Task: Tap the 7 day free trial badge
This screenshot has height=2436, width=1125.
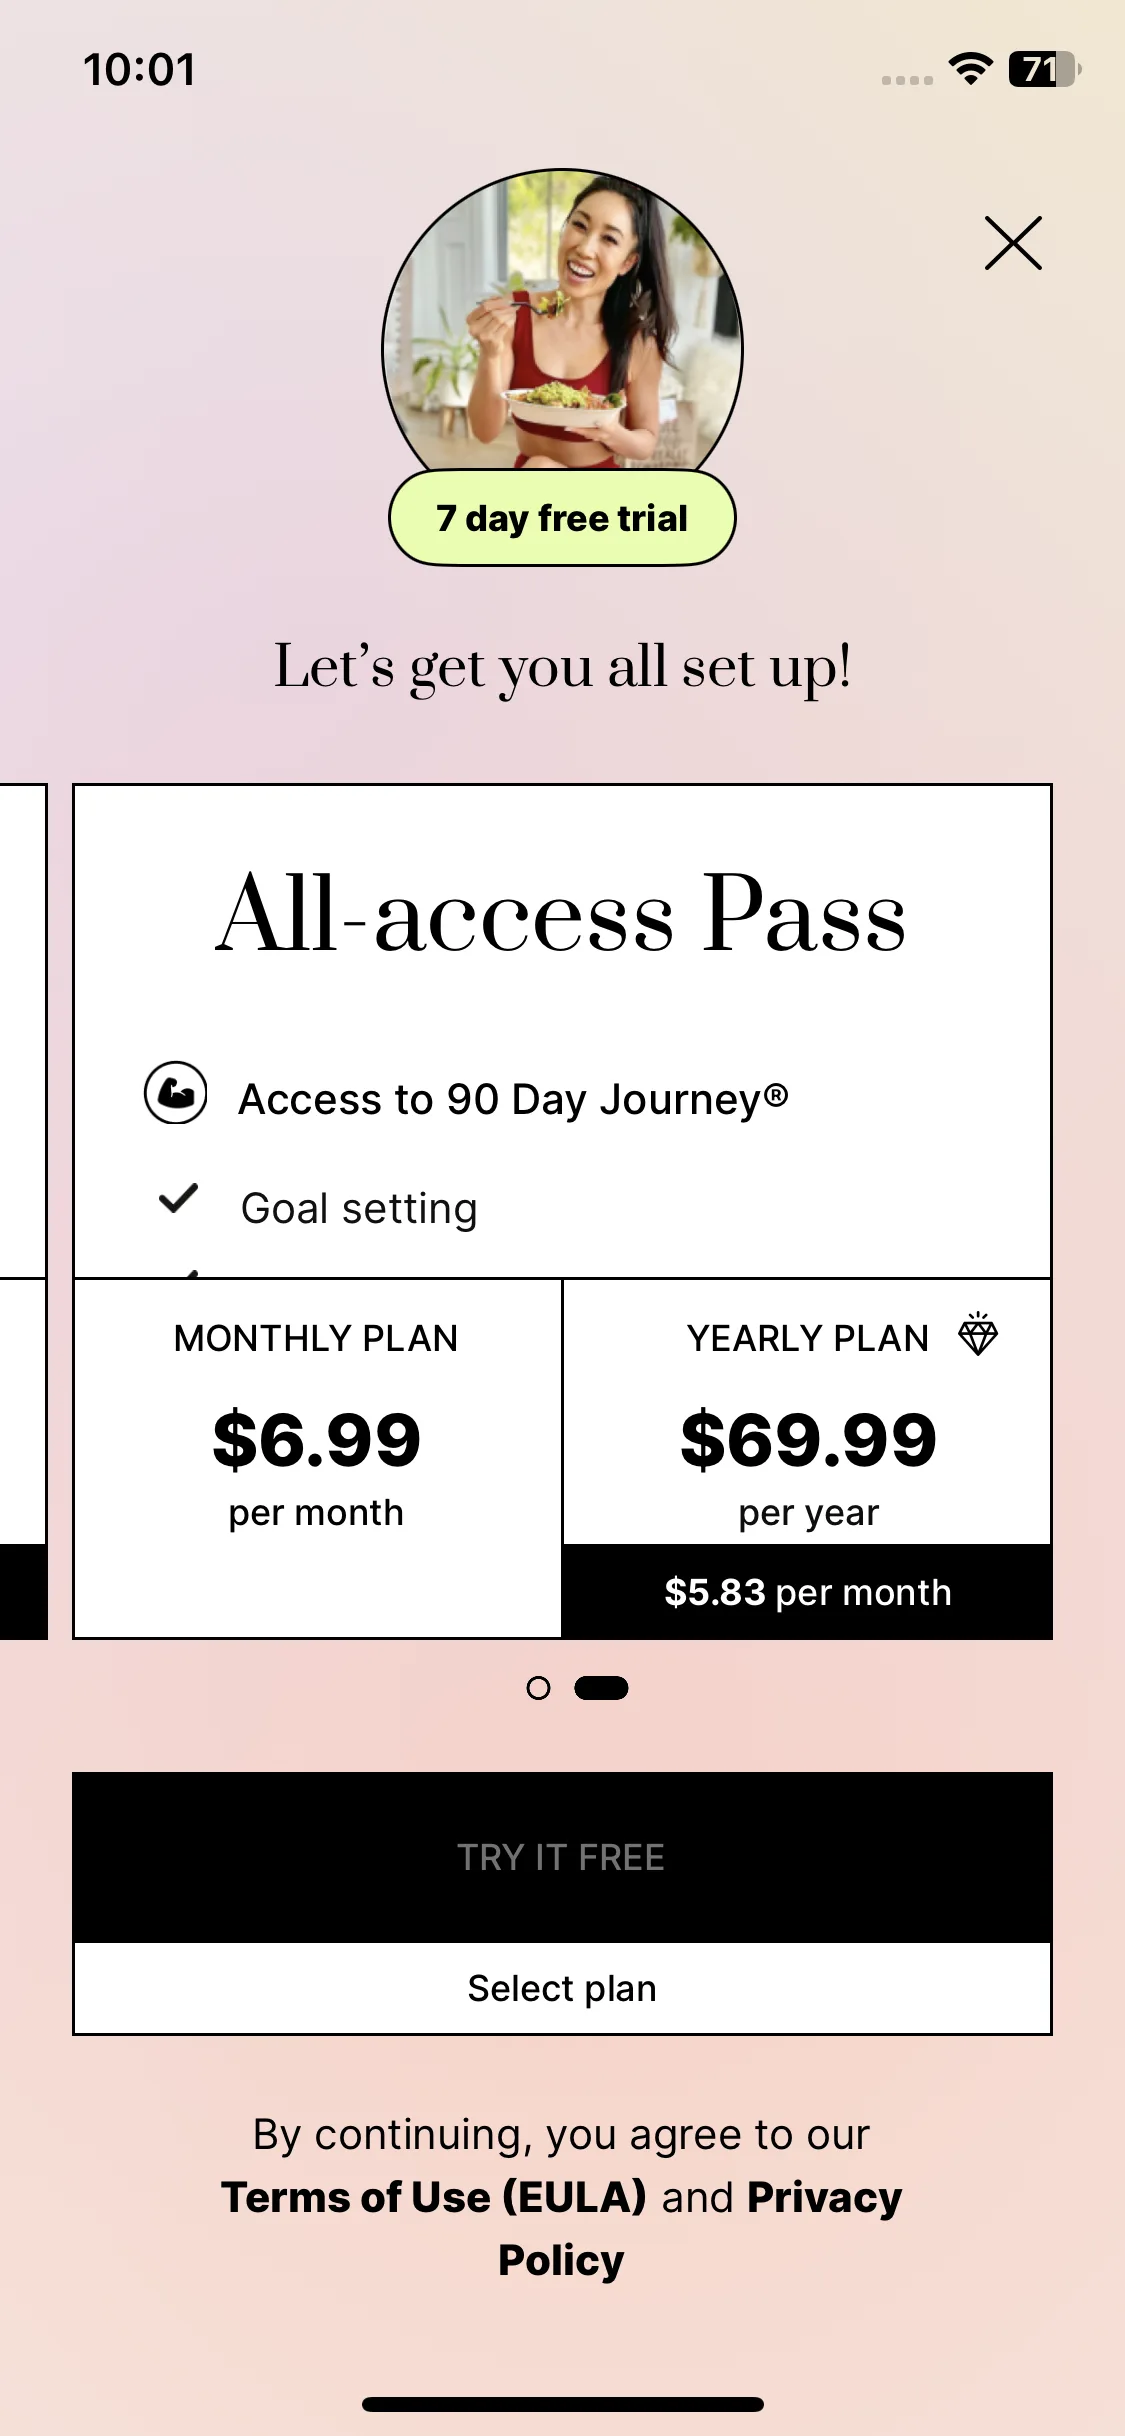Action: point(562,518)
